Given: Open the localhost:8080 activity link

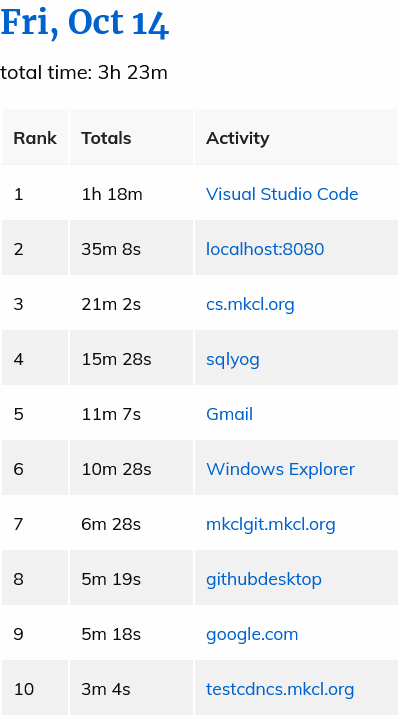Looking at the screenshot, I should [265, 249].
